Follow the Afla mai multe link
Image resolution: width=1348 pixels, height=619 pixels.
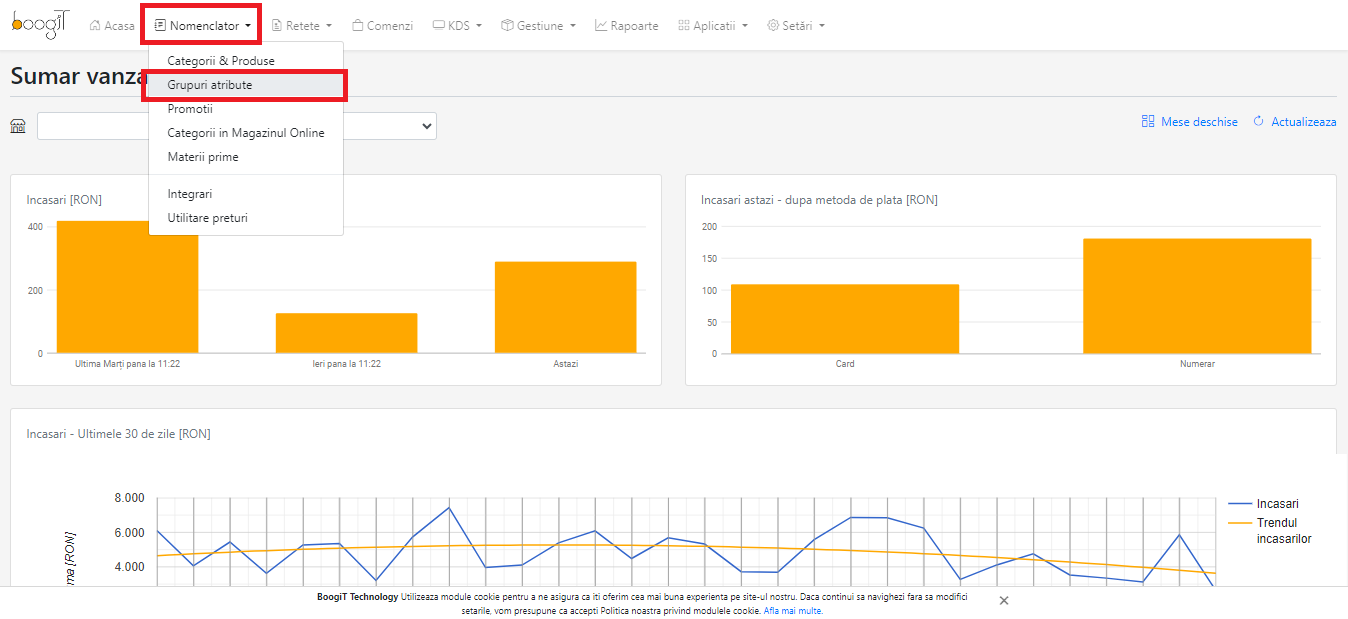coord(792,611)
